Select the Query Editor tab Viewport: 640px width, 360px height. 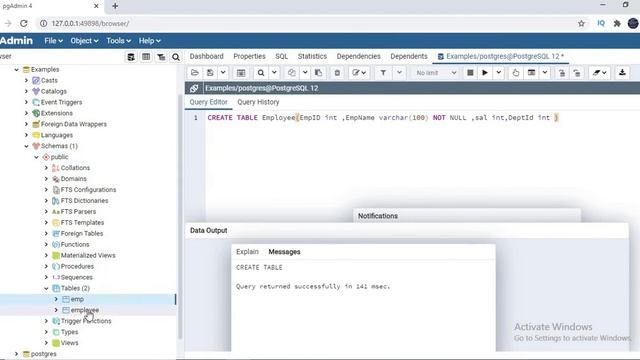pos(209,102)
